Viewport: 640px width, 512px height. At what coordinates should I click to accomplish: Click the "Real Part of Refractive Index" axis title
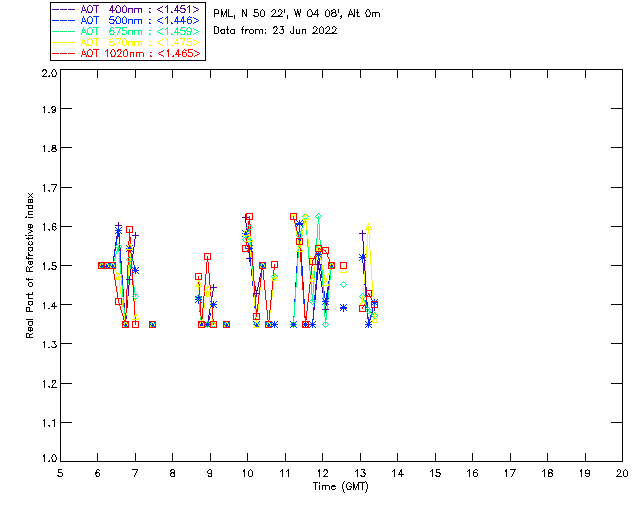pos(32,265)
